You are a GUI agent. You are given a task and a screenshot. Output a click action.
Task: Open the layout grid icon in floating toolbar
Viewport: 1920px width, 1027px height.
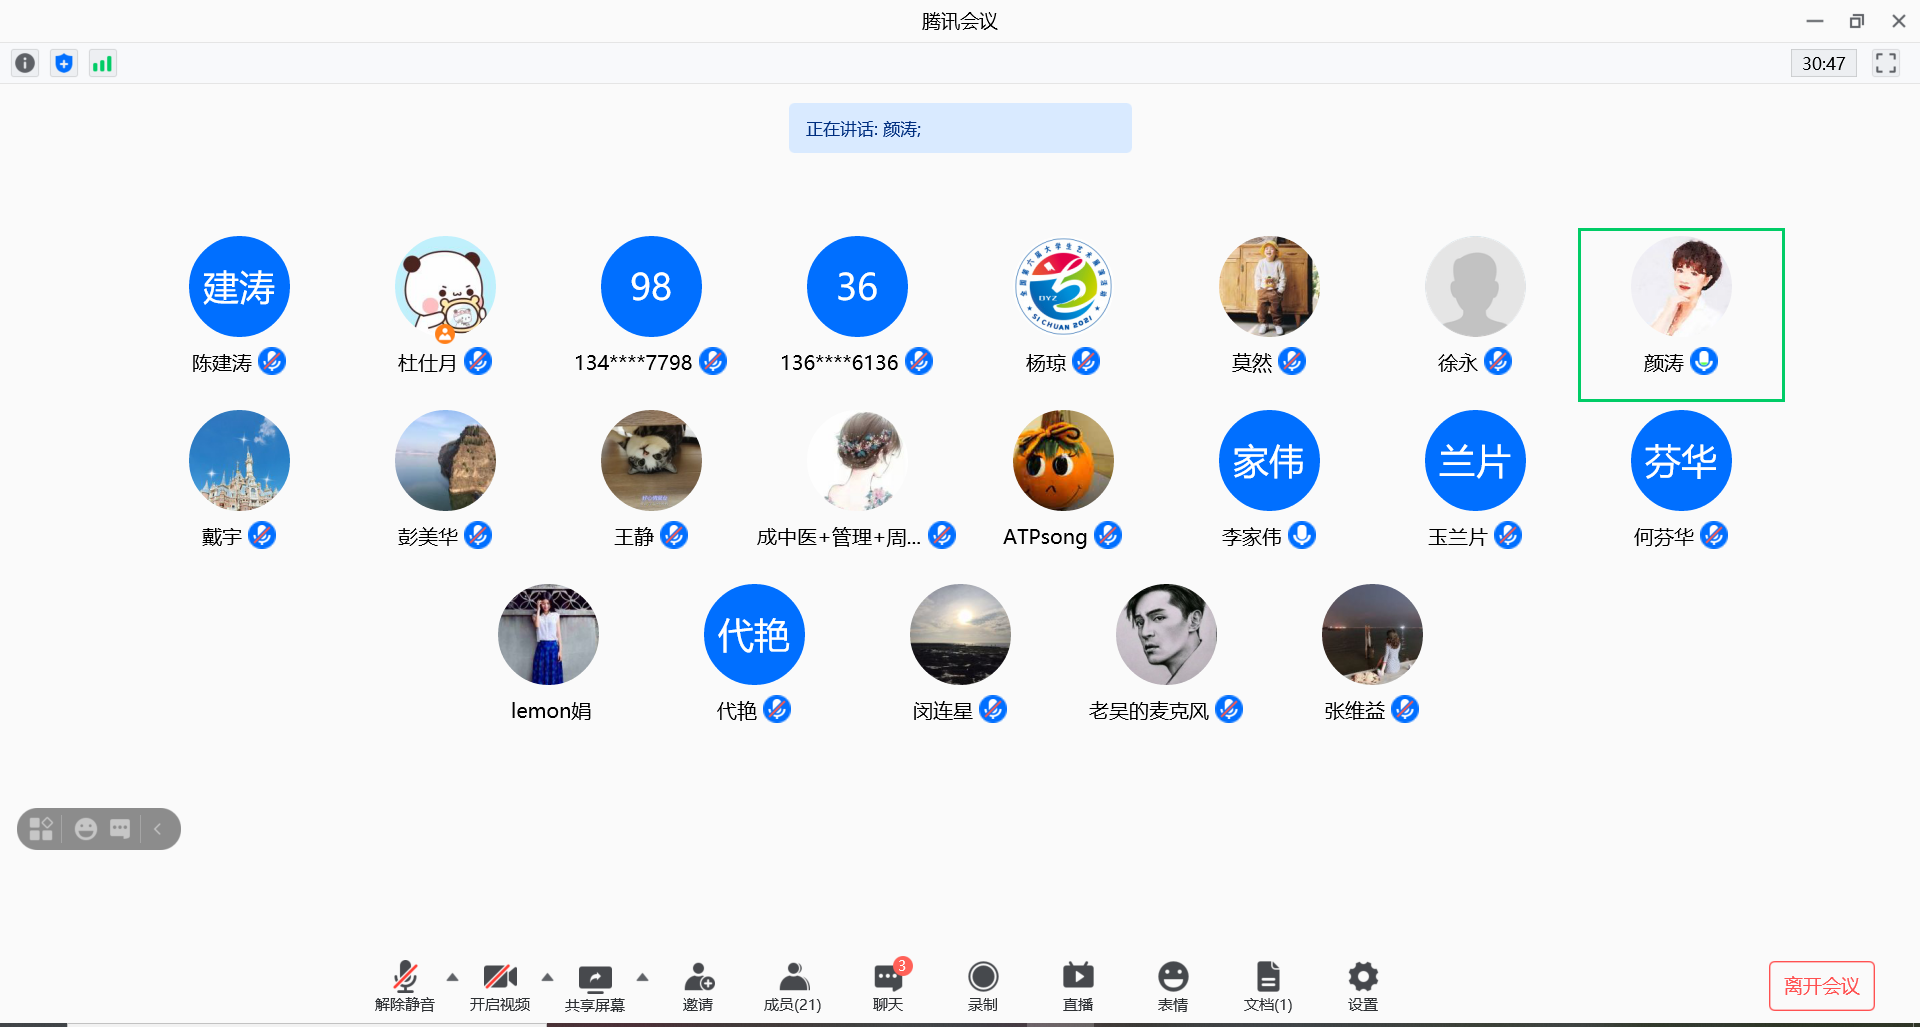point(41,829)
